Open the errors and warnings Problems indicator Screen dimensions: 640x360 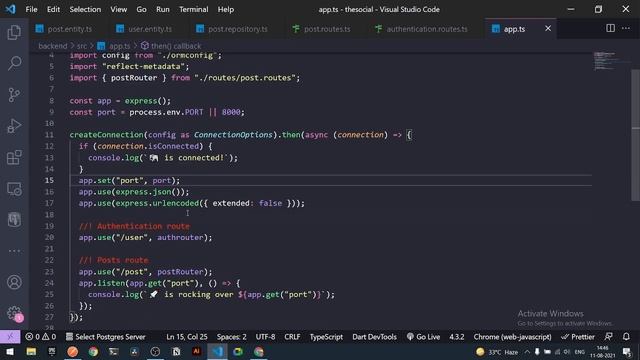[40, 337]
